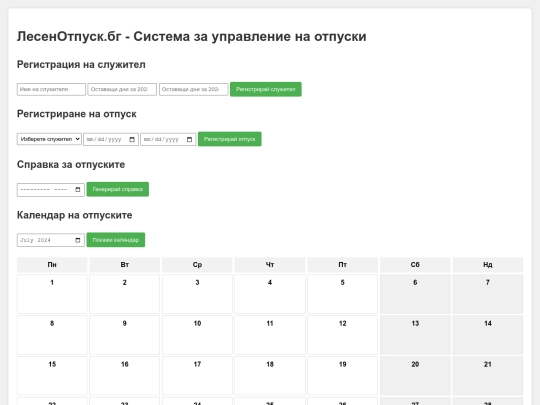Select calendar day 9
The height and width of the screenshot is (405, 540).
click(125, 335)
